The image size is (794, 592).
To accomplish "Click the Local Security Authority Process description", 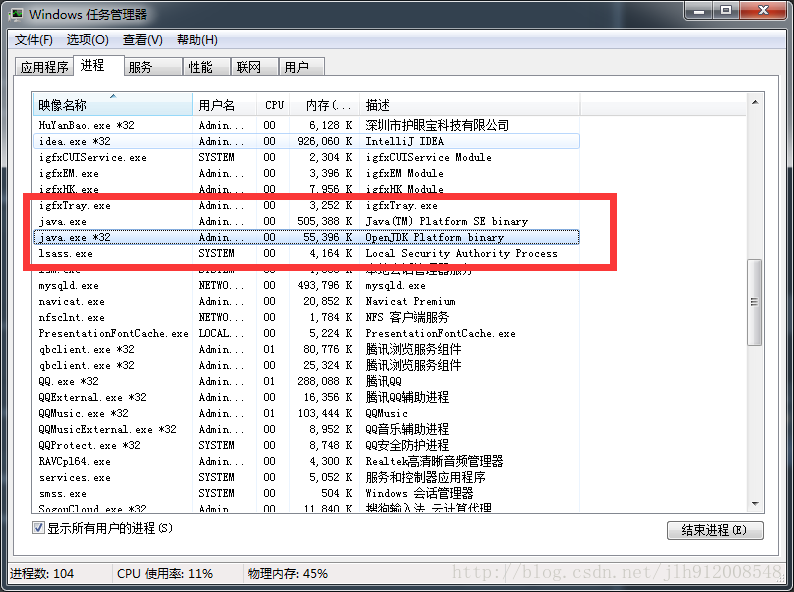I will pos(461,253).
